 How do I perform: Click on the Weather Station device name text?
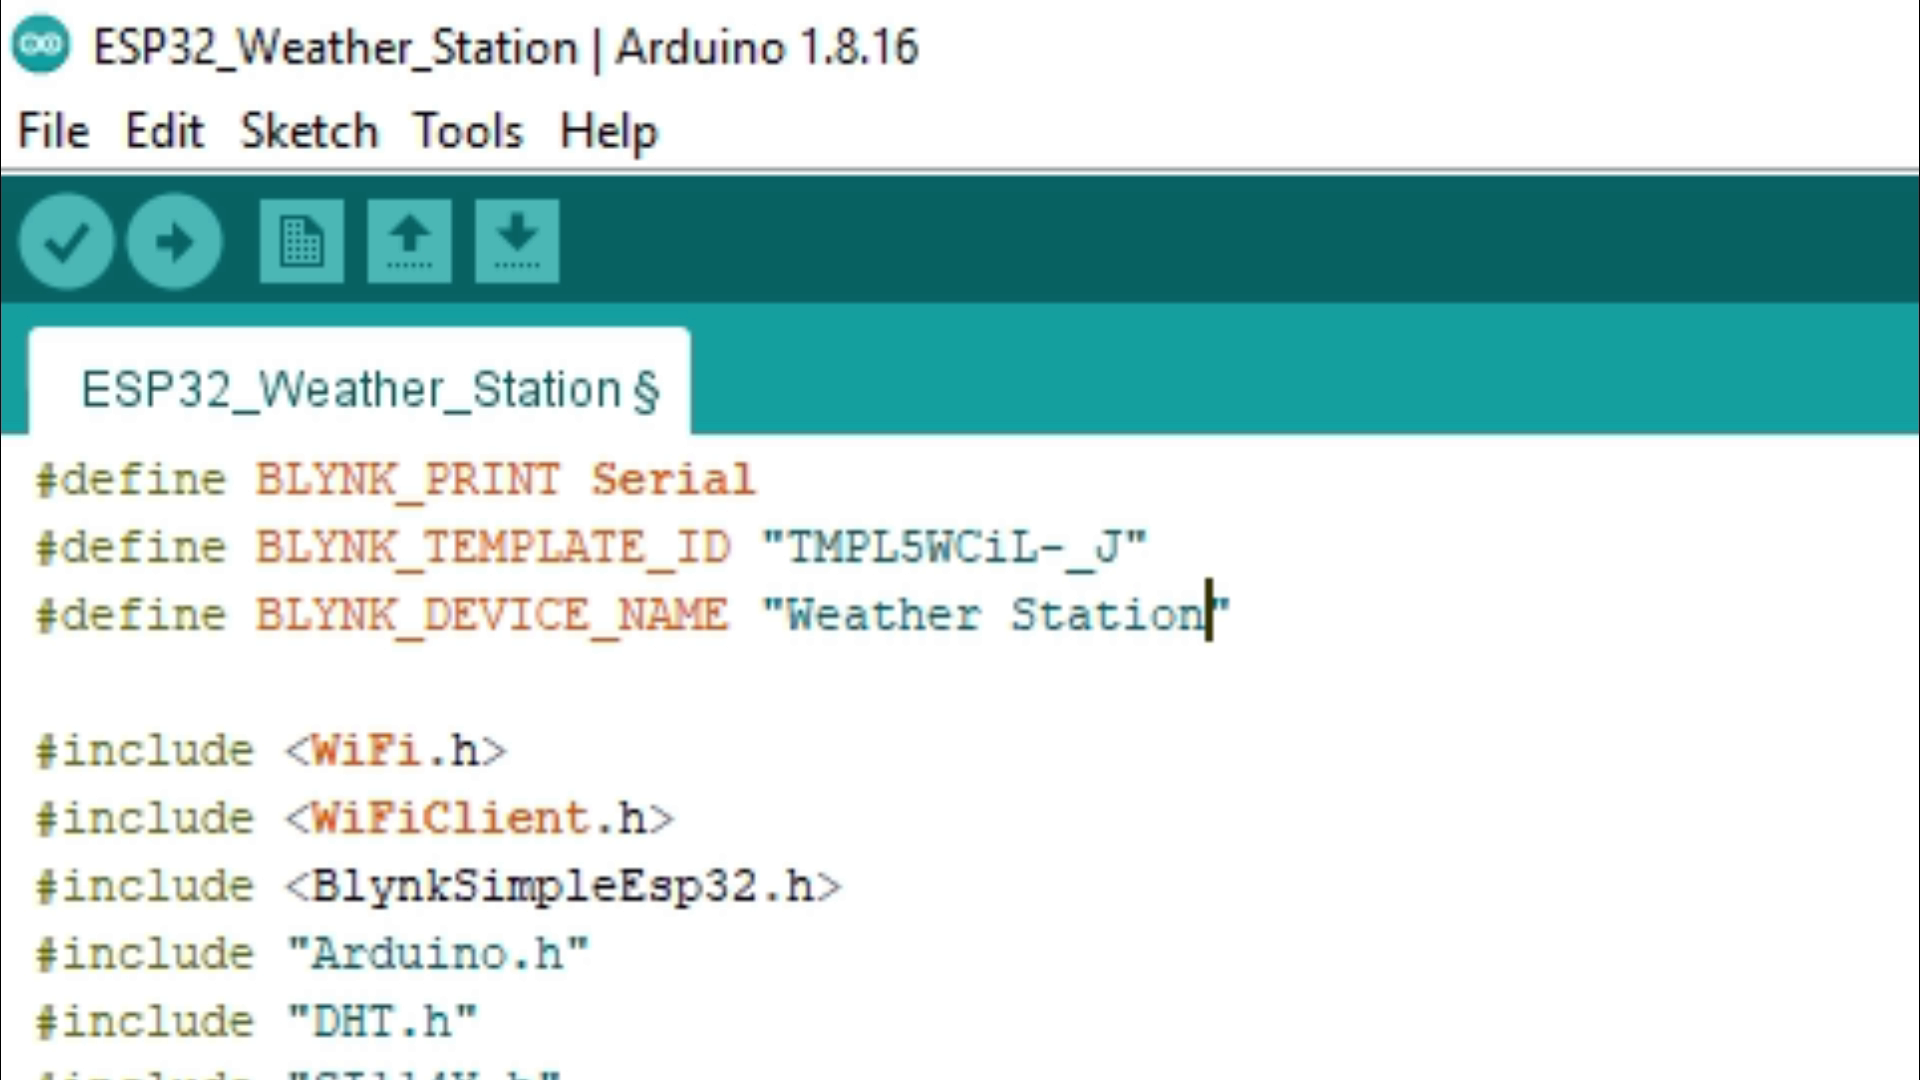[x=995, y=614]
